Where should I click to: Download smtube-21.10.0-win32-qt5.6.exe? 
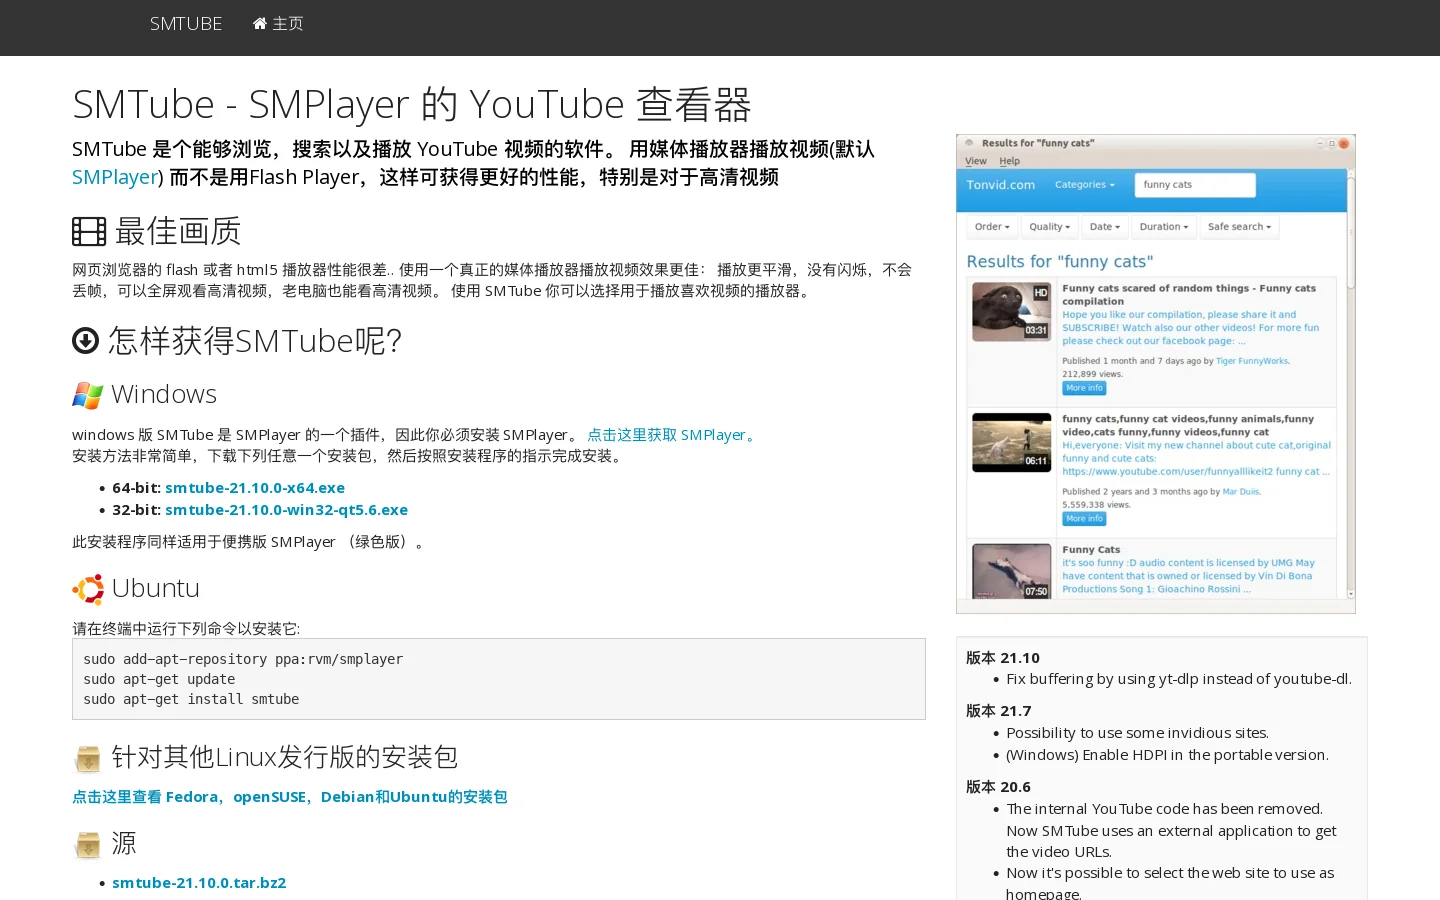coord(286,510)
